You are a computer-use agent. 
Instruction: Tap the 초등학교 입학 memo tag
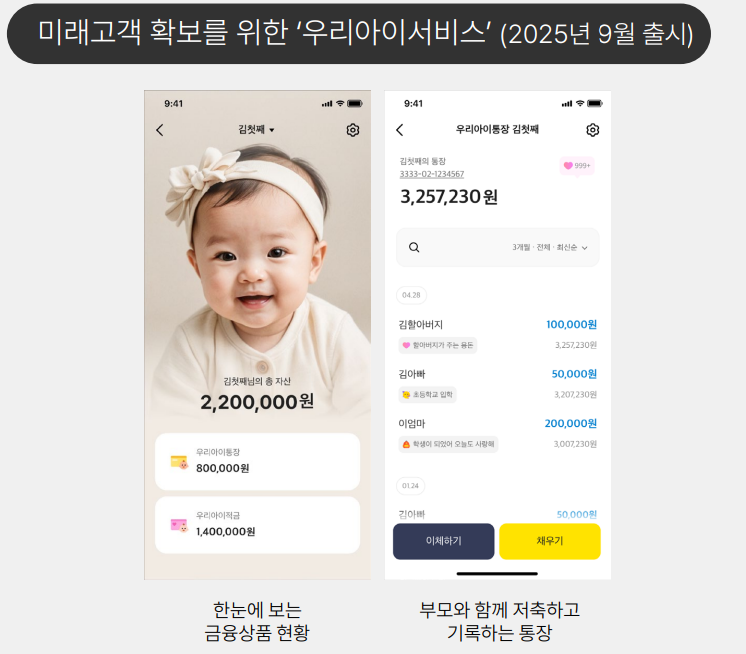[x=427, y=395]
